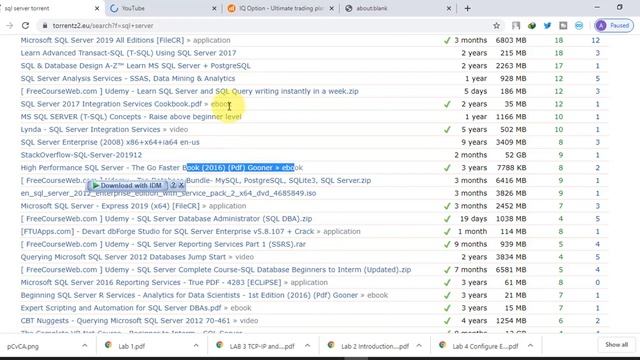Screen dimensions: 640x360
Task: Open StackOverflow-SQL-Server-201912 link
Action: (x=81, y=155)
